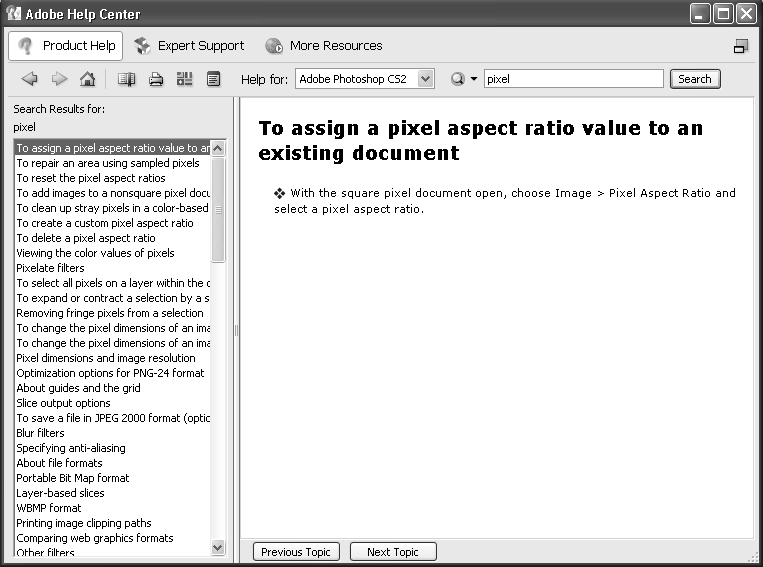Open the Bookmarks page icon
The width and height of the screenshot is (763, 567).
click(214, 79)
